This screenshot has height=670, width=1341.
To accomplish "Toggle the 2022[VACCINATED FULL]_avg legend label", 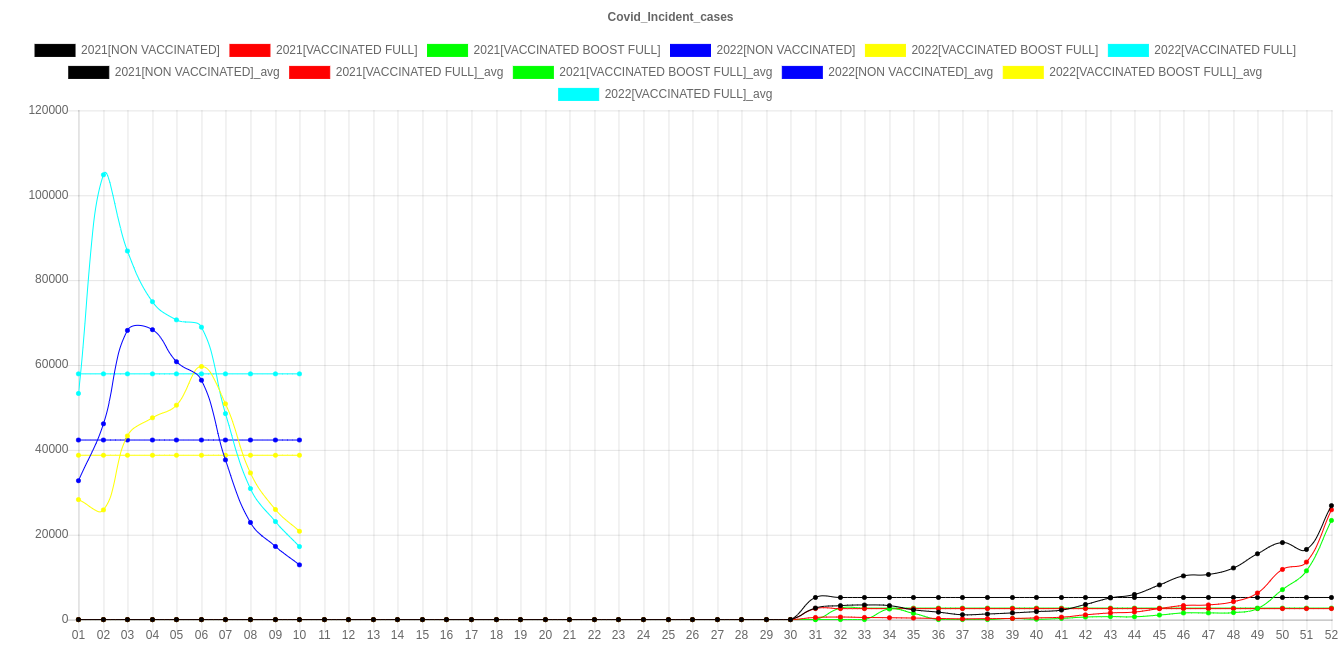I will 688,94.
